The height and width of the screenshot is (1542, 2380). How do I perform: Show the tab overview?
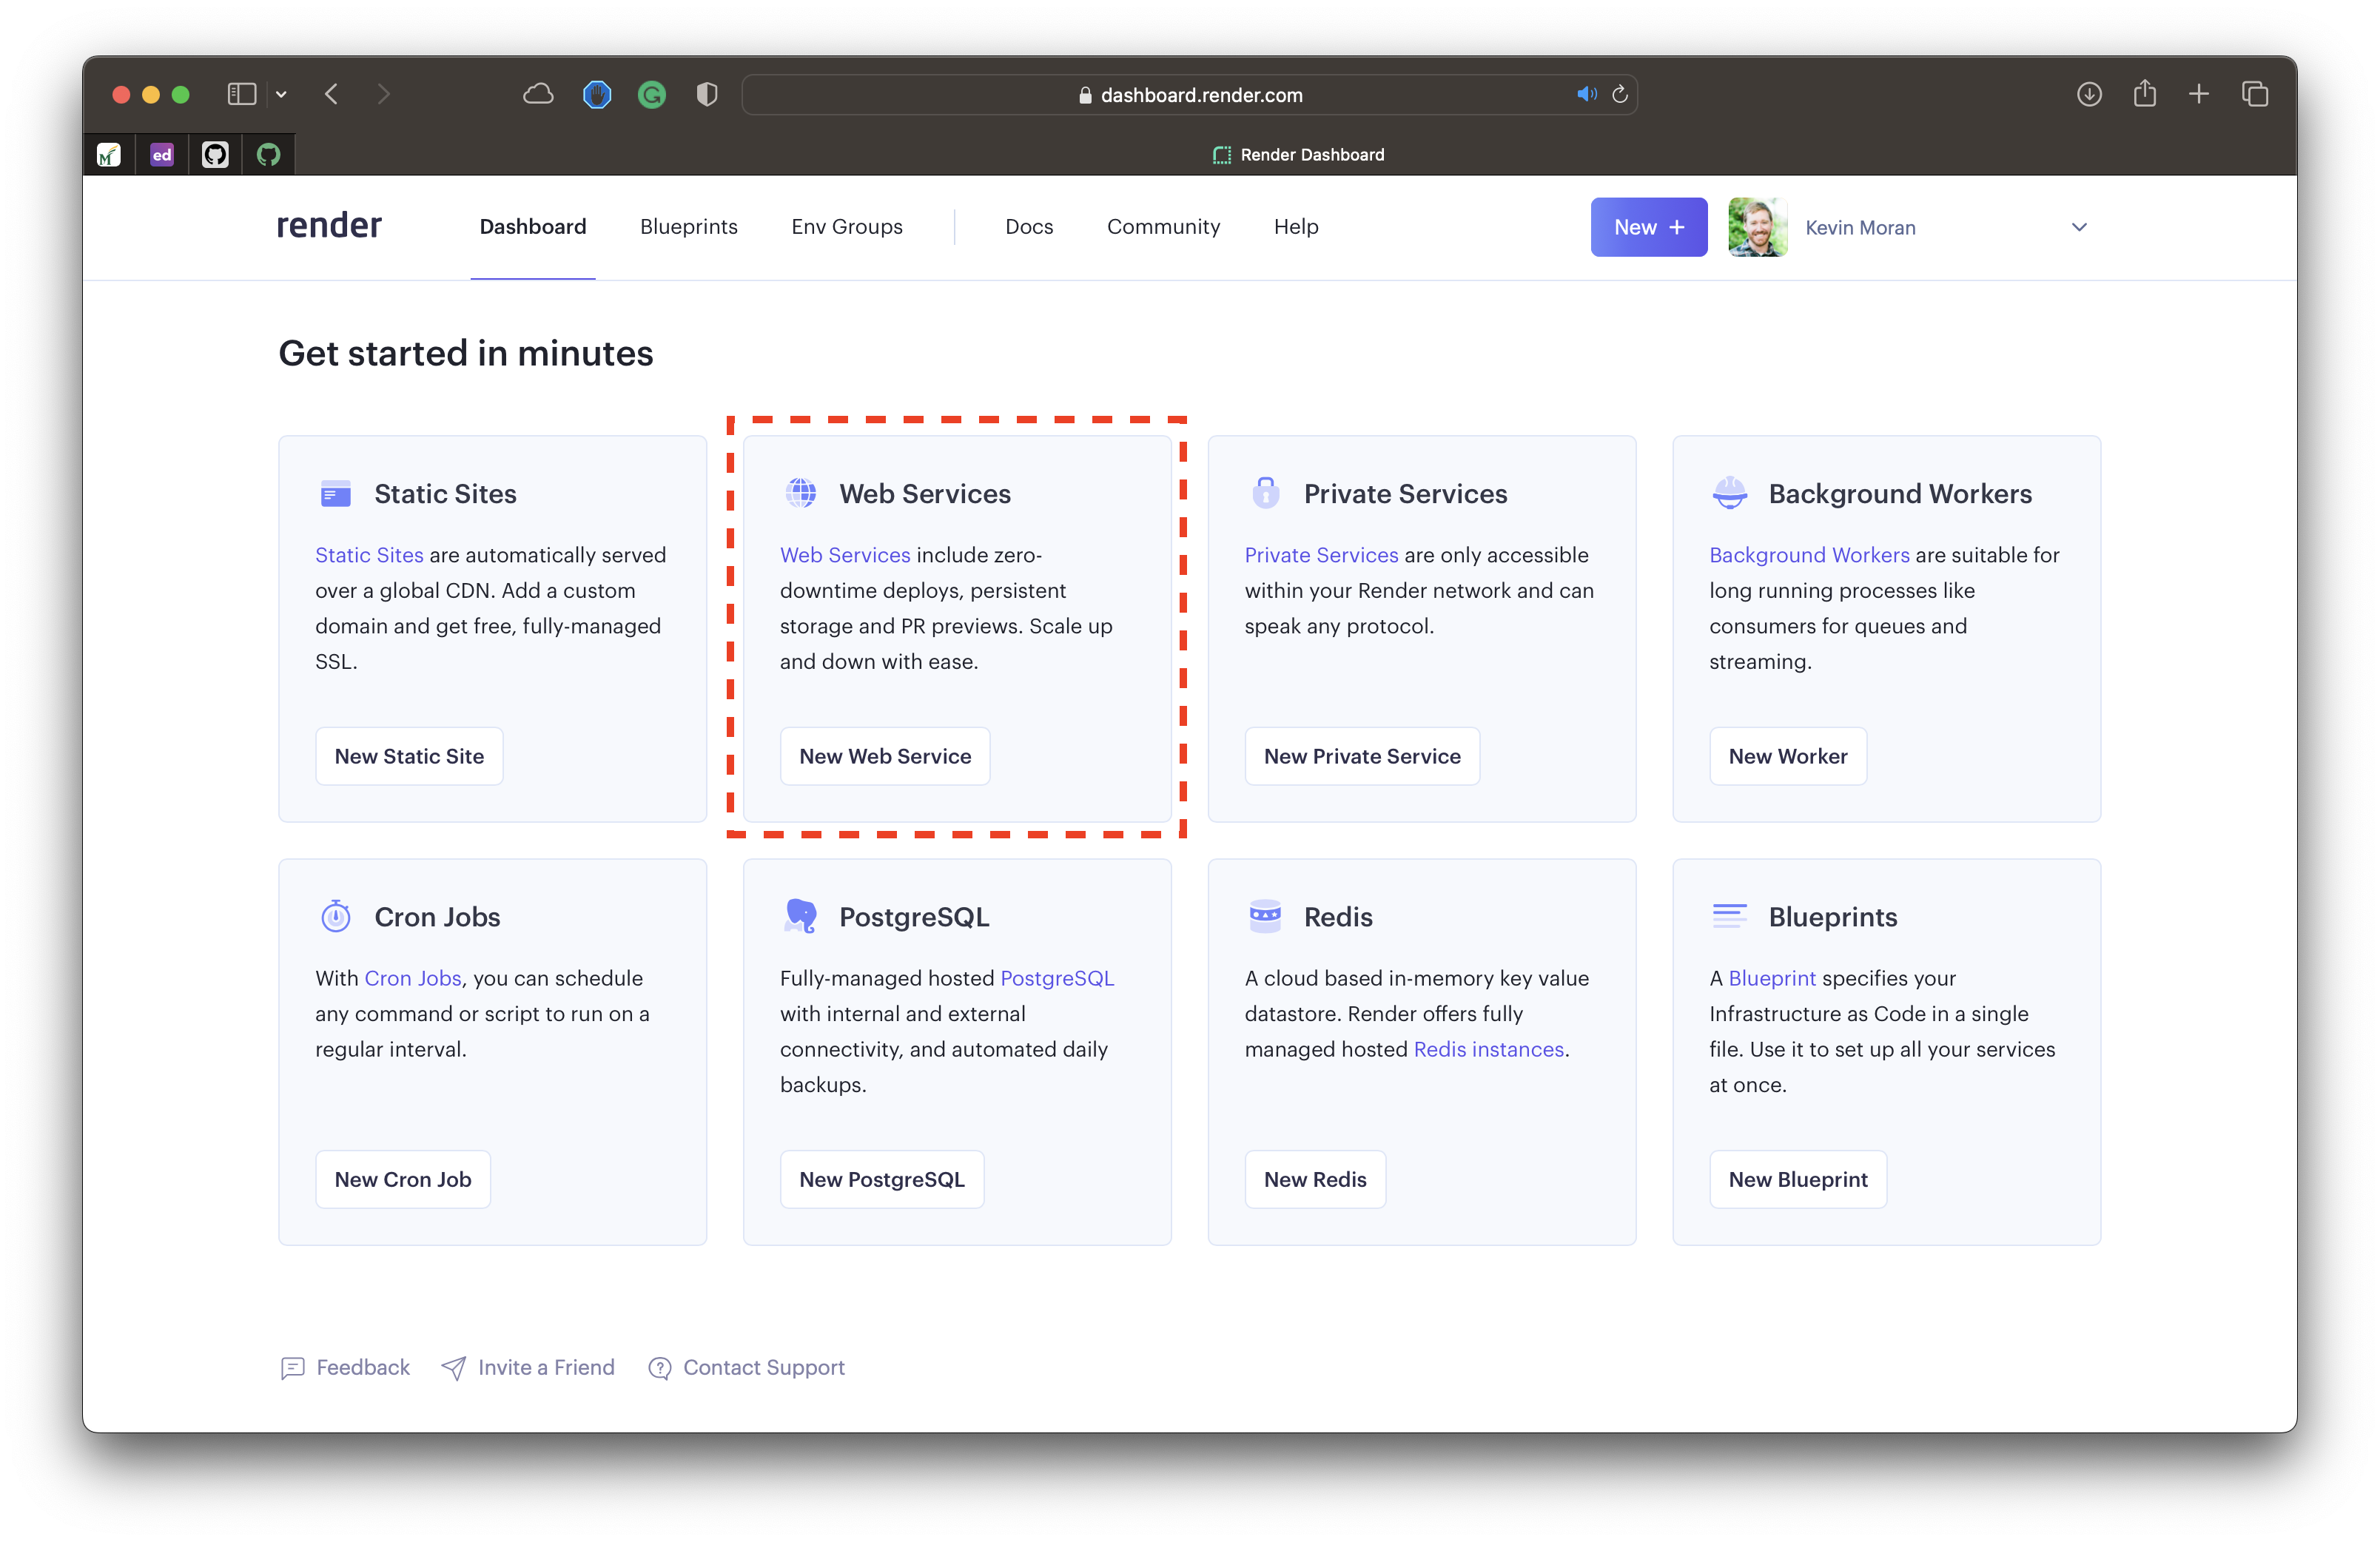(x=2255, y=95)
